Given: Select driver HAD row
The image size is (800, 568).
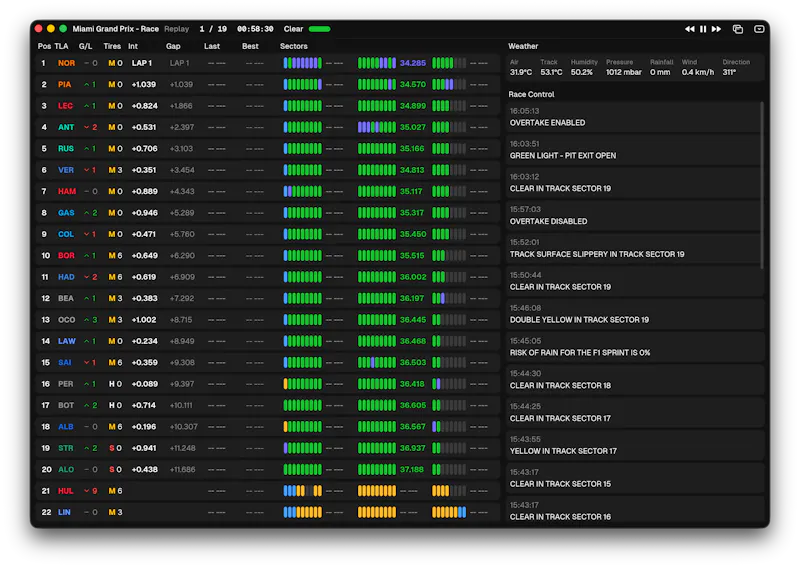Looking at the screenshot, I should [267, 277].
